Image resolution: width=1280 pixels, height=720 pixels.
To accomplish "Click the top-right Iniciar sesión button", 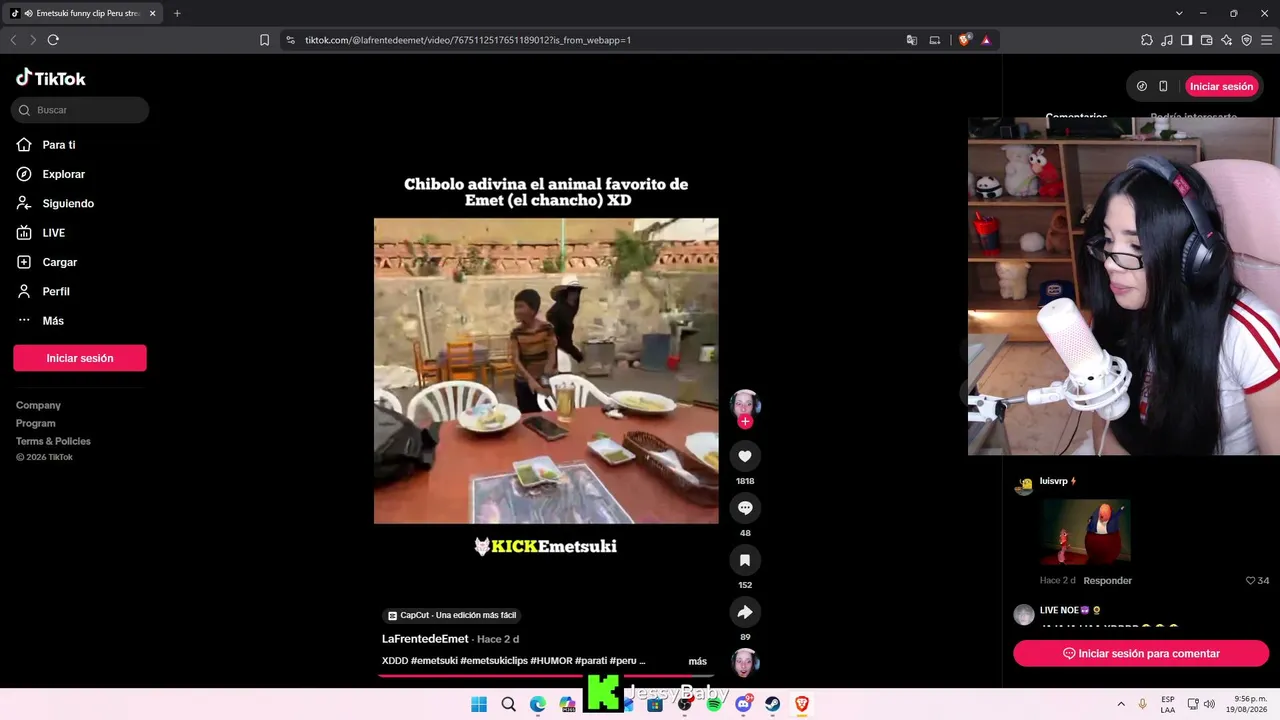I will [1221, 86].
